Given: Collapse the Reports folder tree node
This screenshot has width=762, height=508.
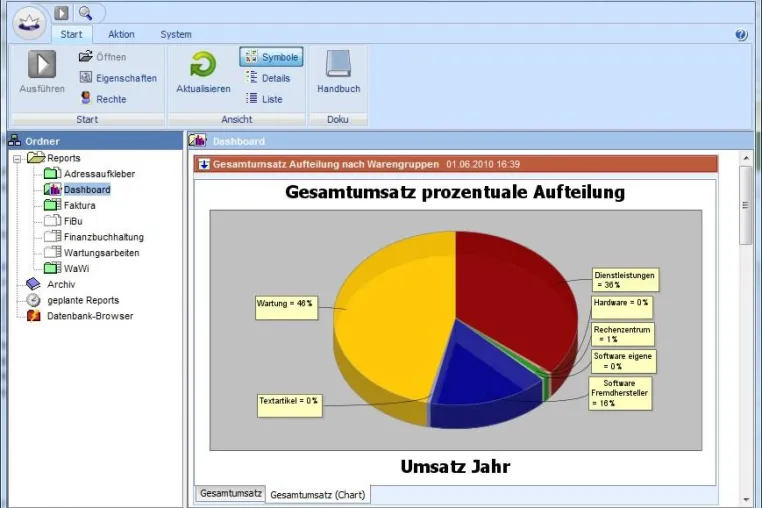Looking at the screenshot, I should click(17, 158).
